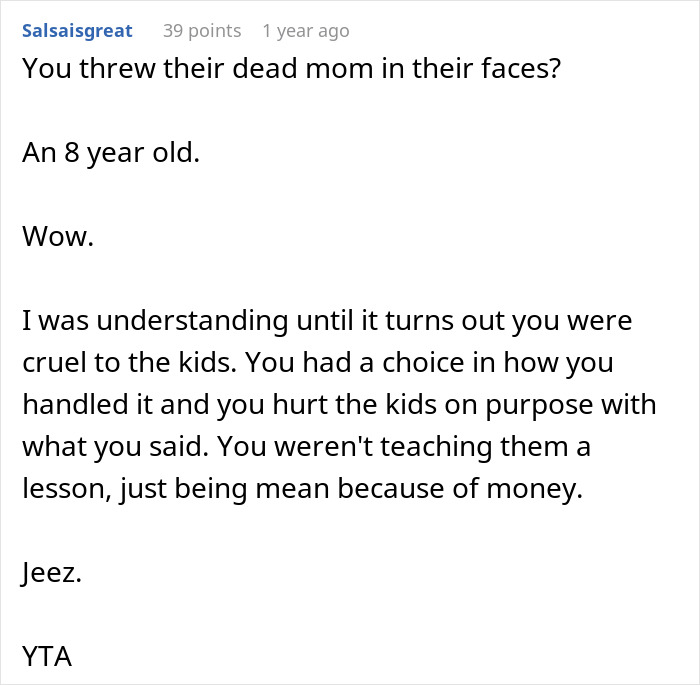The width and height of the screenshot is (700, 685).
Task: Click the line "An 8 year old."
Action: tap(111, 153)
